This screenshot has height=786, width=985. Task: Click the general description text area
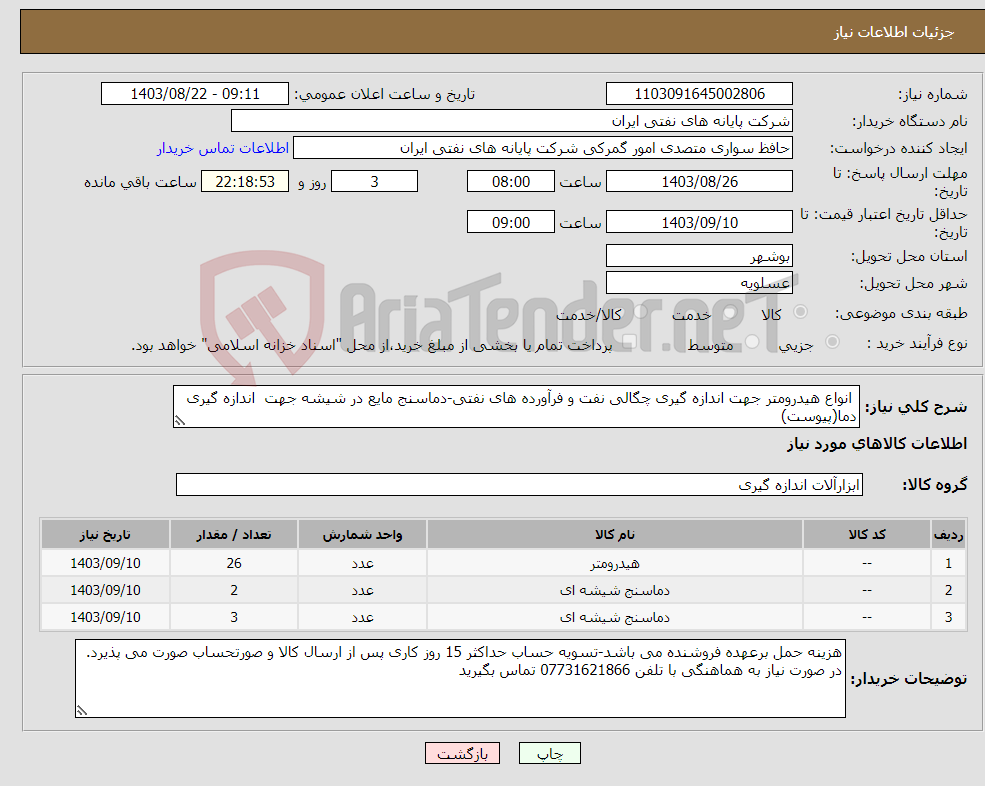tap(516, 407)
